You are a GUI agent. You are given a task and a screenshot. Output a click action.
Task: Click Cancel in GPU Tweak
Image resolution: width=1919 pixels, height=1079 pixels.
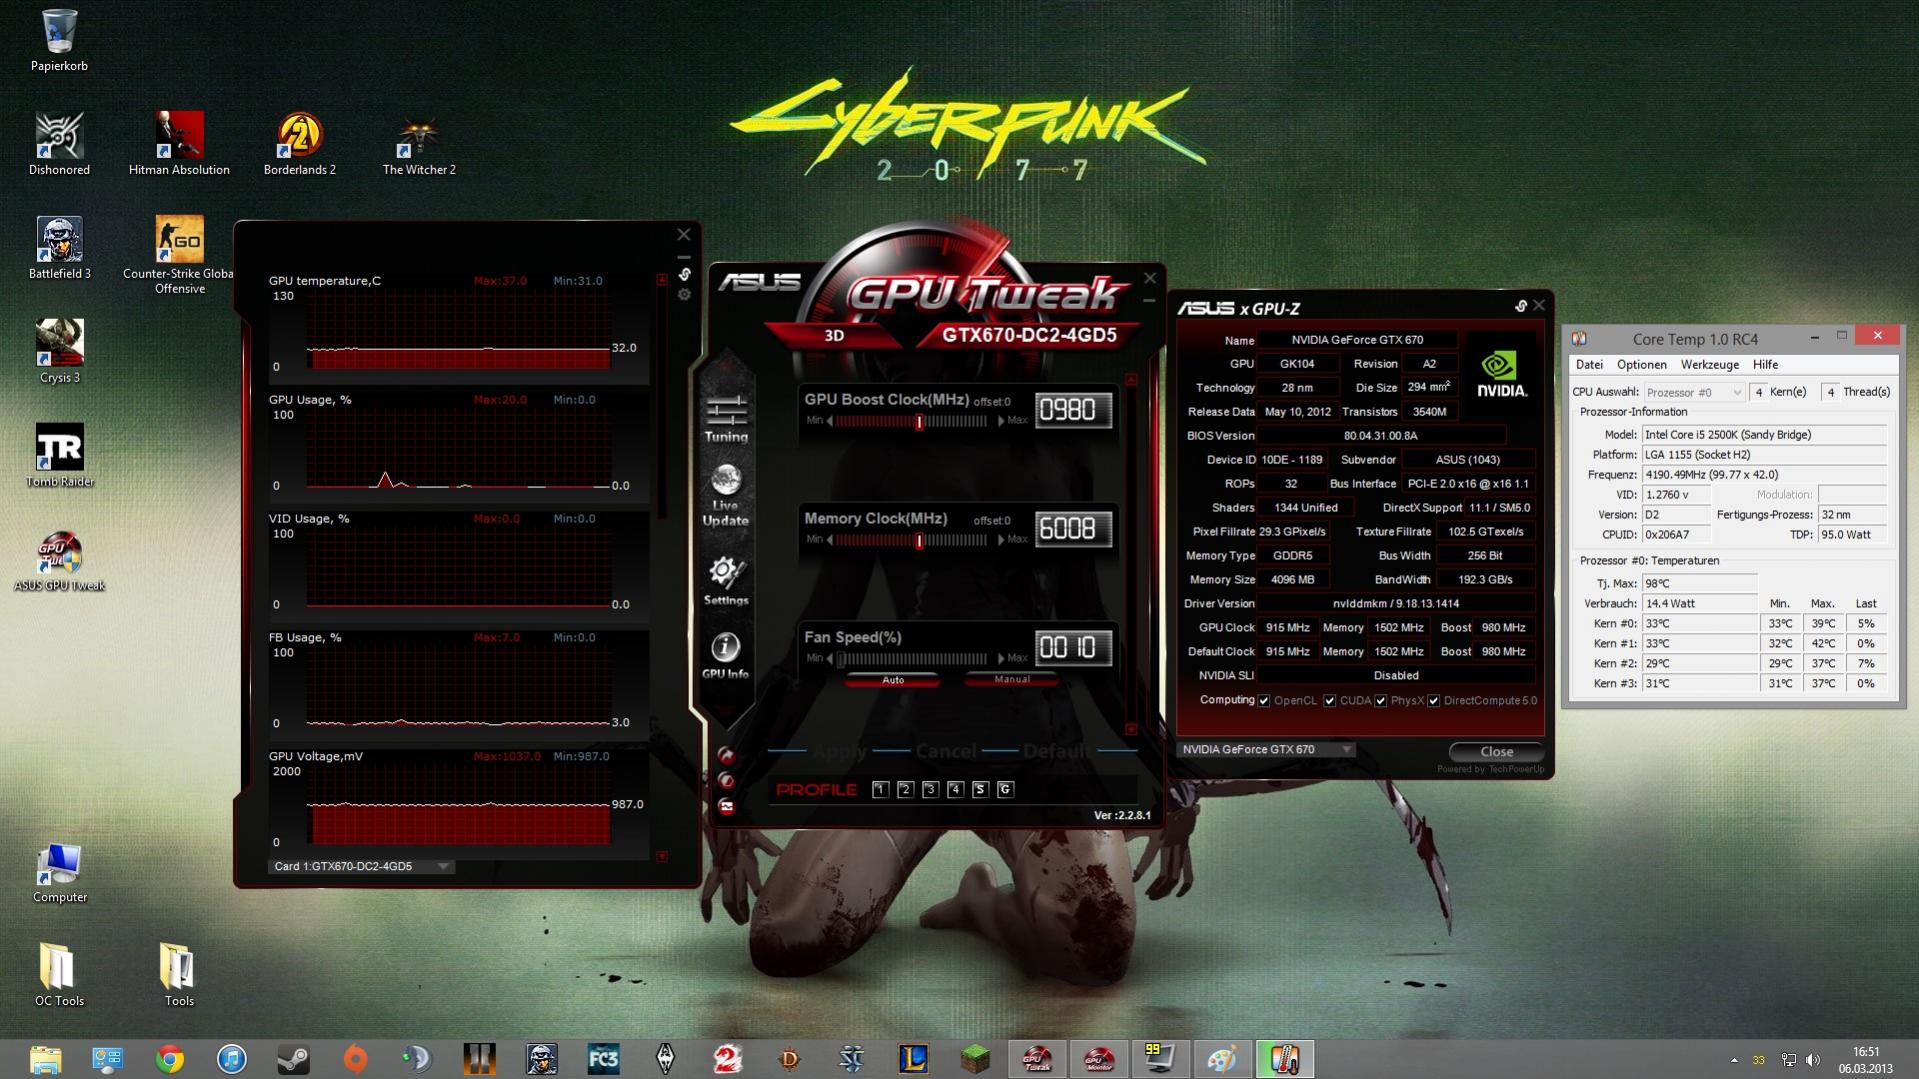[x=946, y=751]
